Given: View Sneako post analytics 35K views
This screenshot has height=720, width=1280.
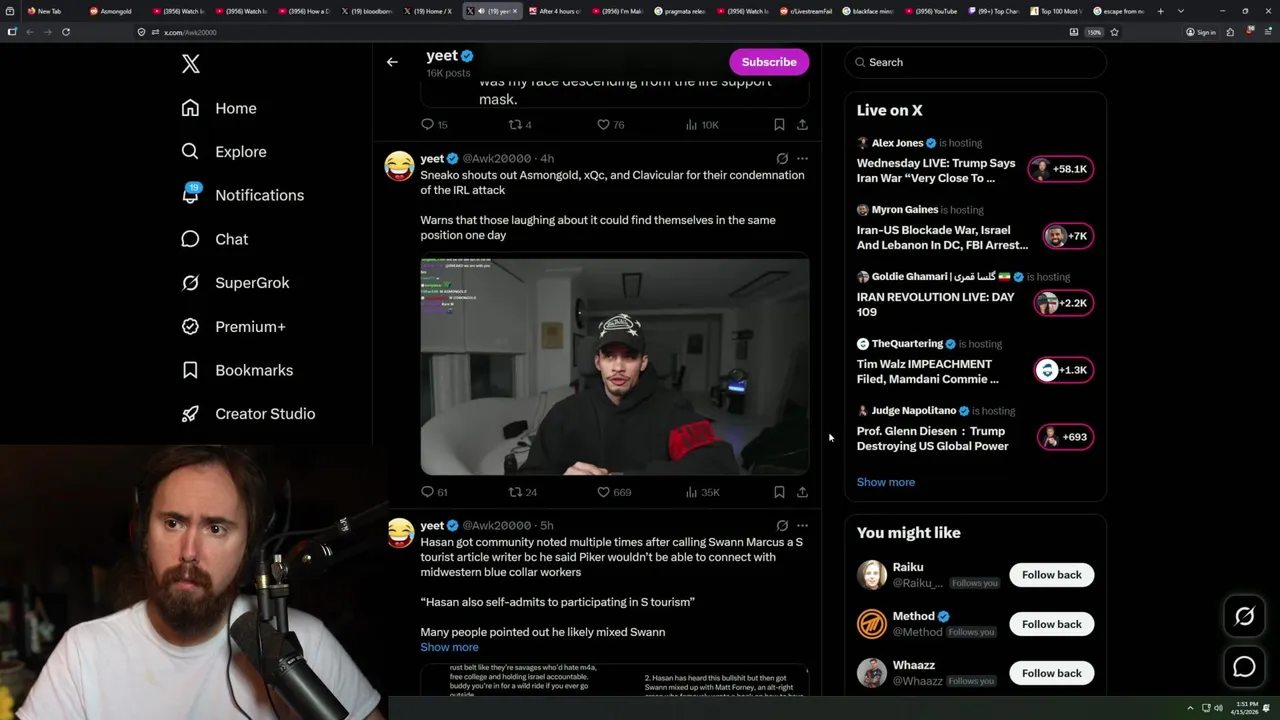Looking at the screenshot, I should (702, 492).
